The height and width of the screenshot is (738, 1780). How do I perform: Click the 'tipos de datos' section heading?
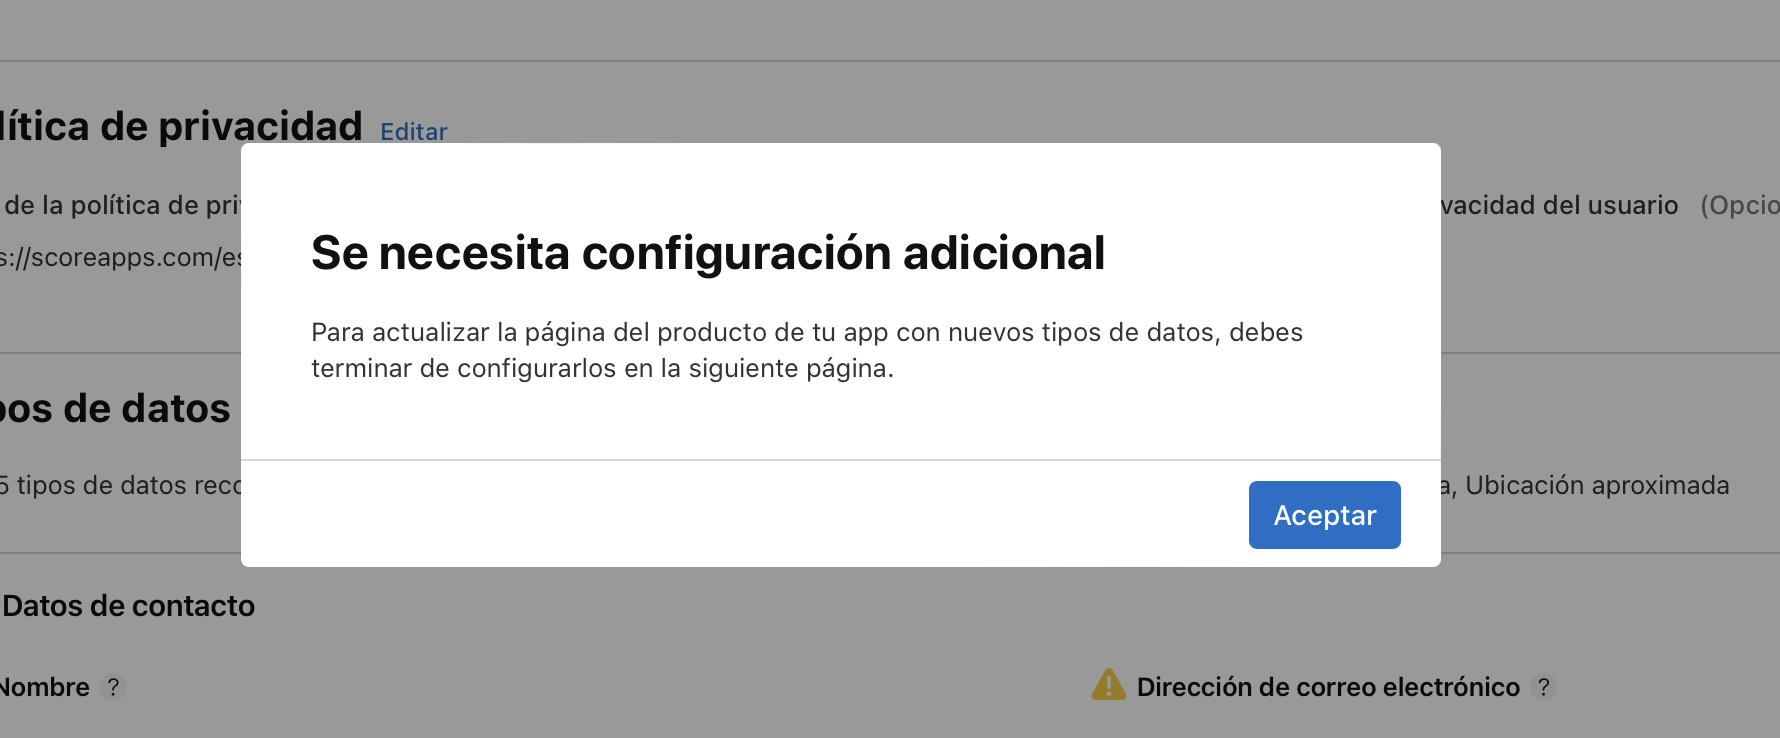(x=115, y=409)
